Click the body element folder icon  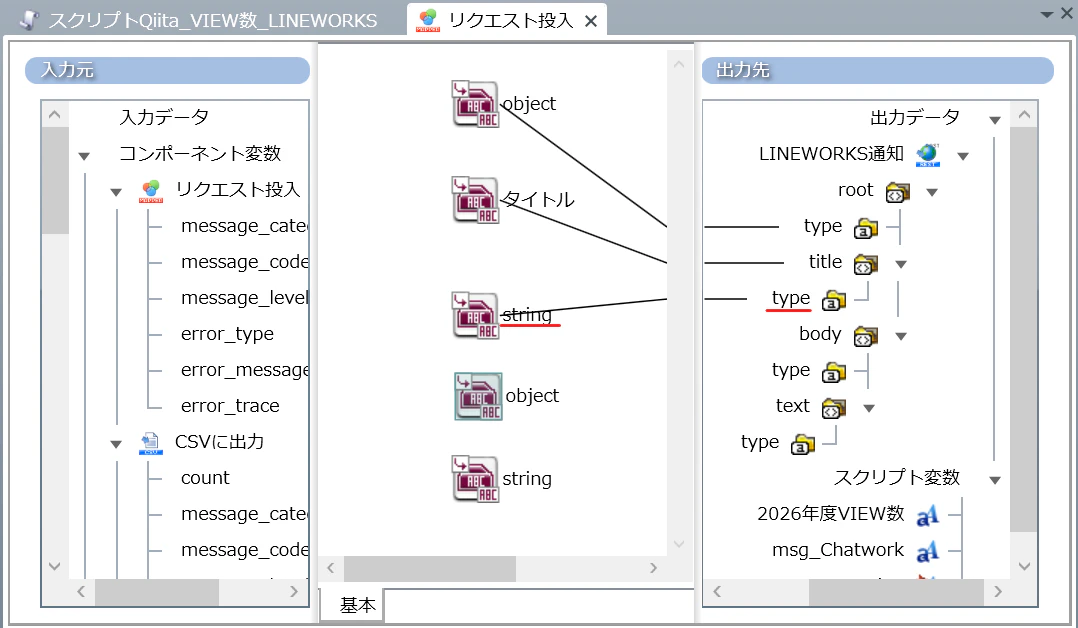[x=866, y=336]
